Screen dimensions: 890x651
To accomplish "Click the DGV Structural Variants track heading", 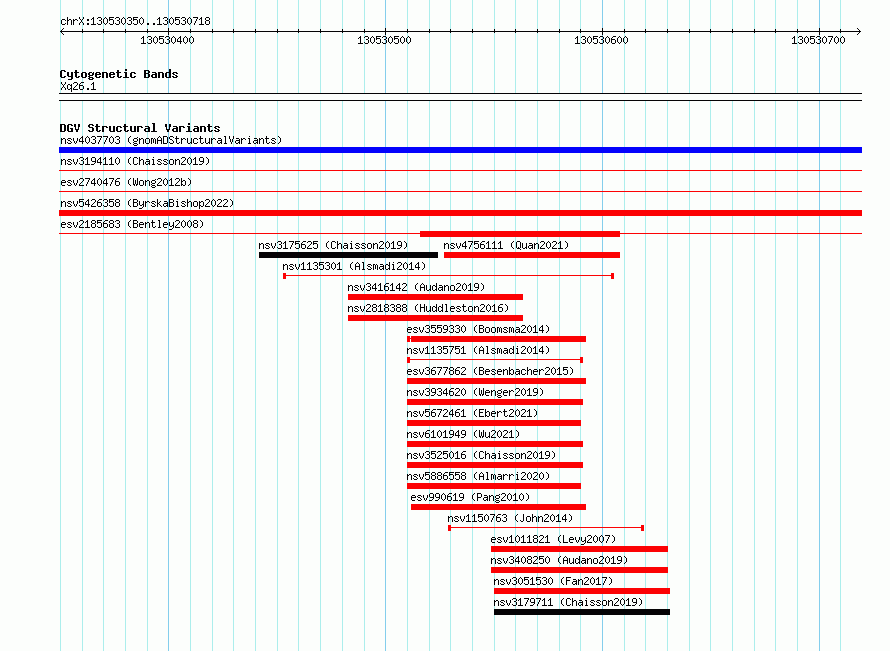I will pos(140,128).
